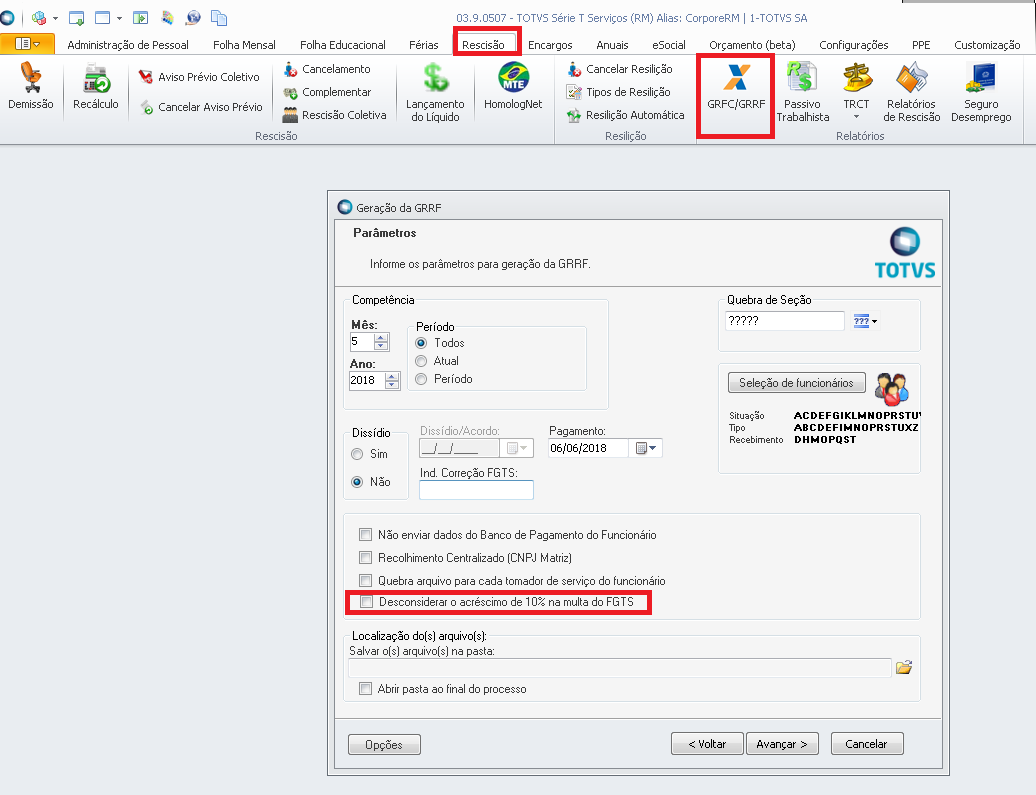1036x795 pixels.
Task: Open the Quebra de Seção ??? dropdown
Action: tap(865, 321)
